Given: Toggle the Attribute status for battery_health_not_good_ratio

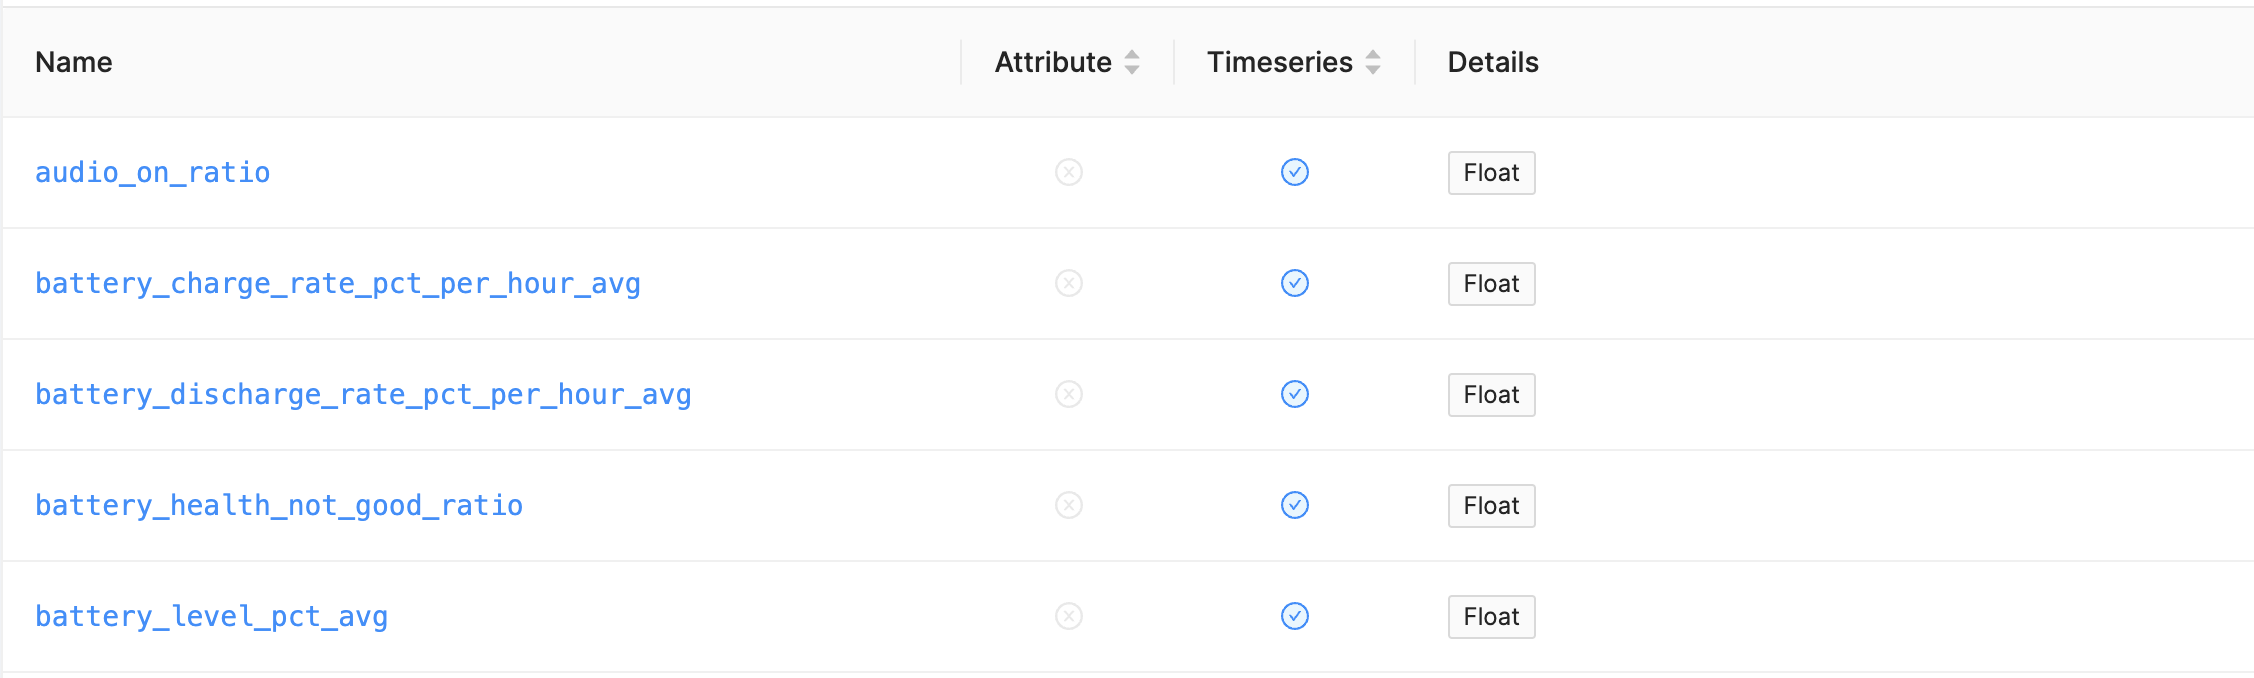Looking at the screenshot, I should pyautogui.click(x=1069, y=506).
